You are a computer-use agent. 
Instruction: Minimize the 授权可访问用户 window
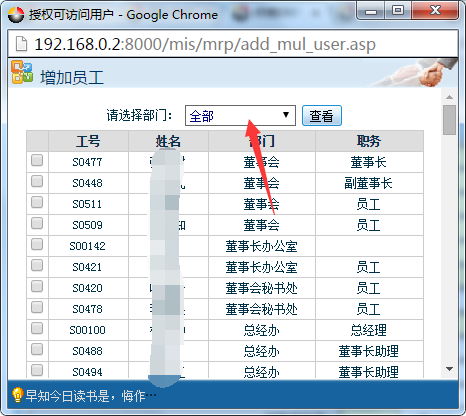tap(371, 11)
